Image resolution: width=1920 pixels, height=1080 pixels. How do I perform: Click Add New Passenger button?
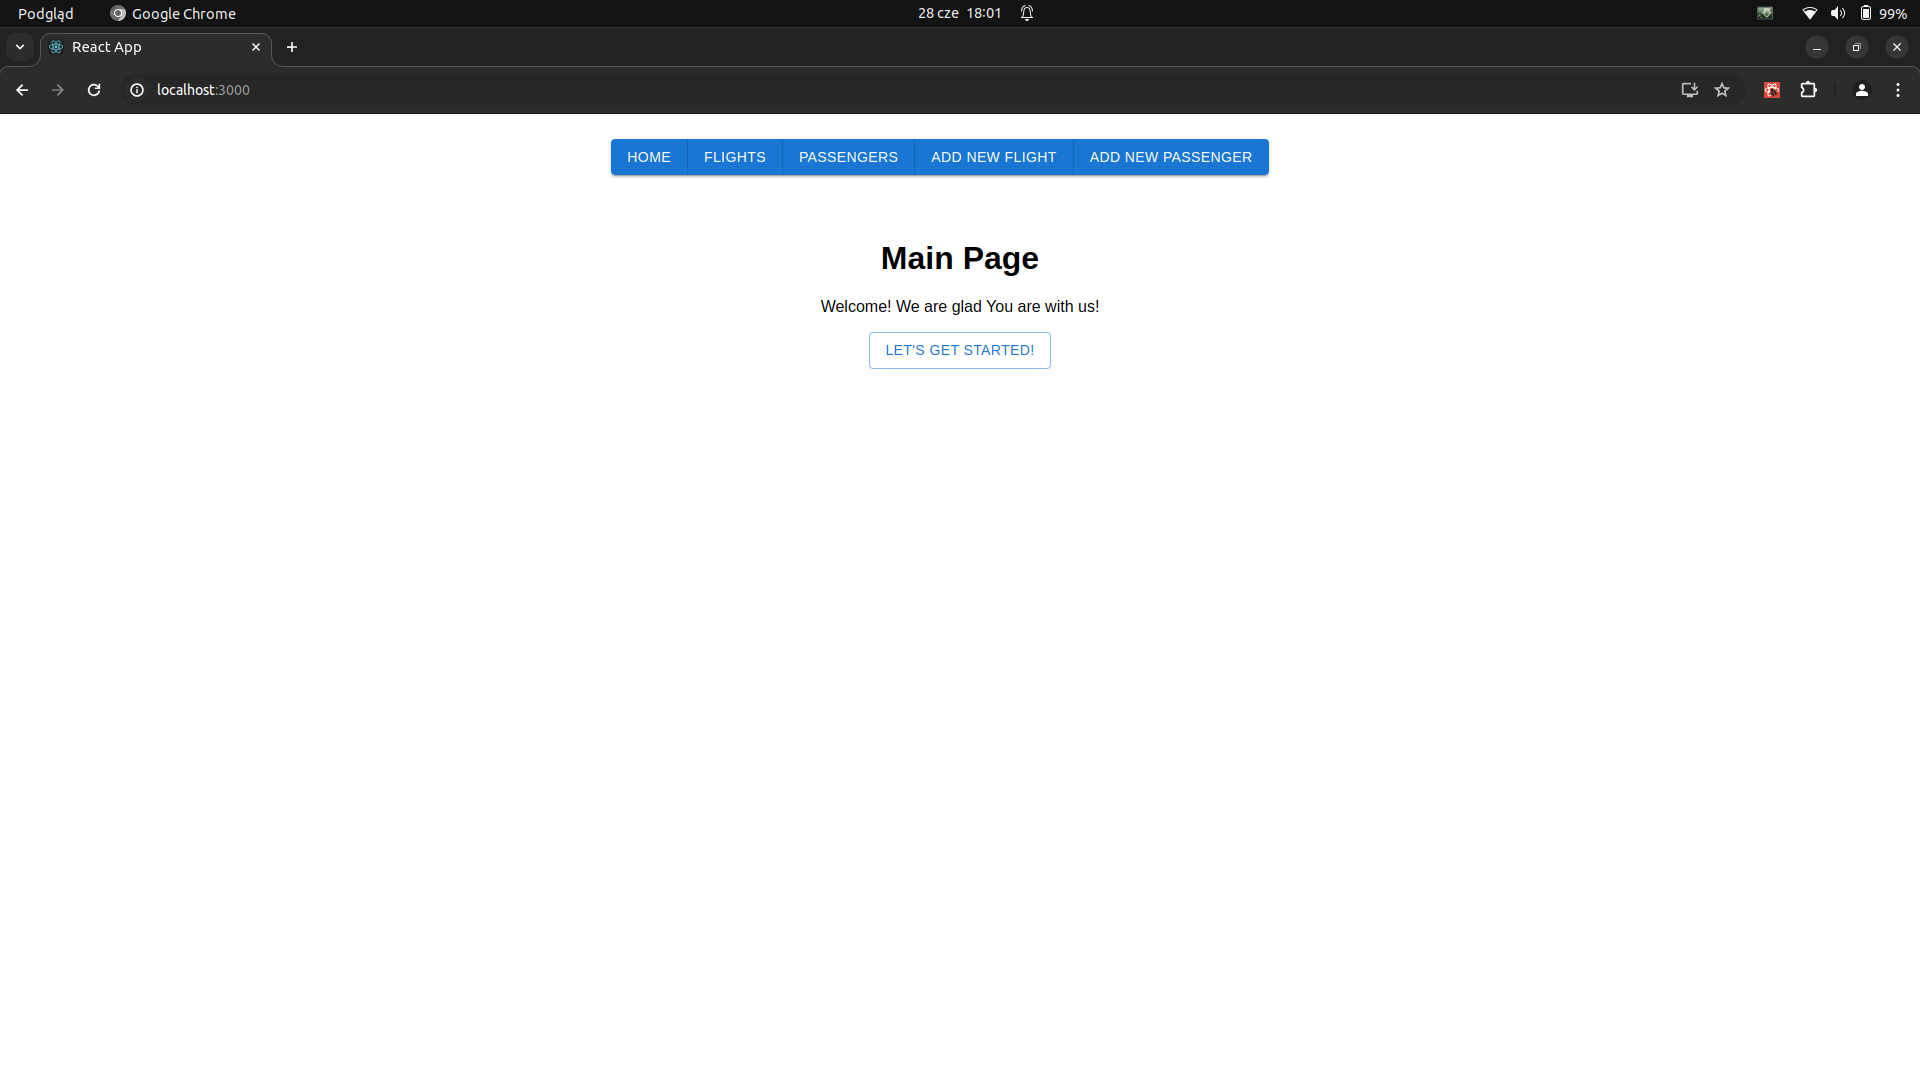point(1170,157)
